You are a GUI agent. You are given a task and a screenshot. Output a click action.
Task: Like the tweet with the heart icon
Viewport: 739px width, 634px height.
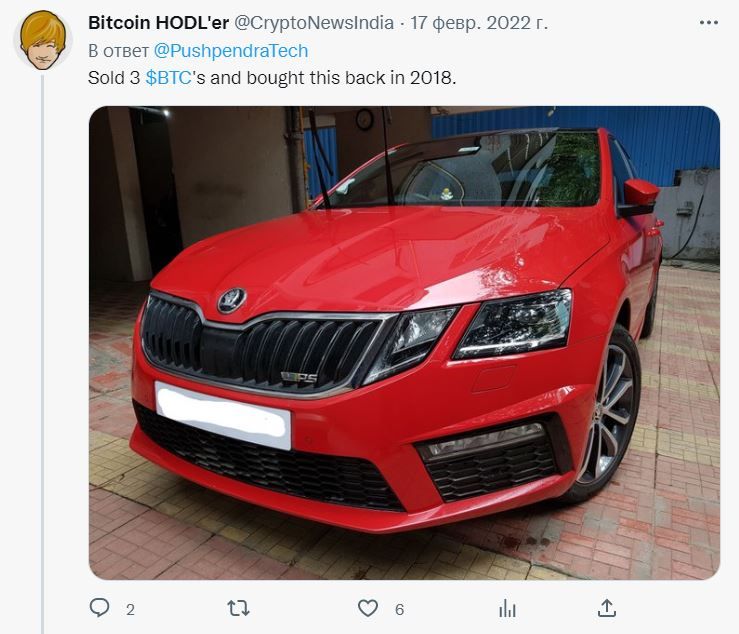pos(368,609)
